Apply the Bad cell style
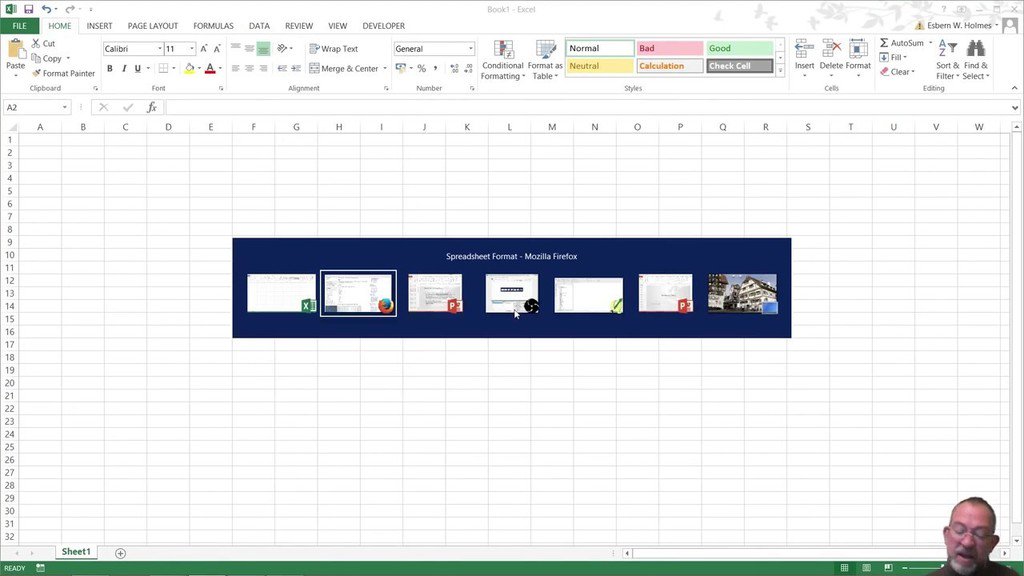This screenshot has width=1024, height=576. 669,48
